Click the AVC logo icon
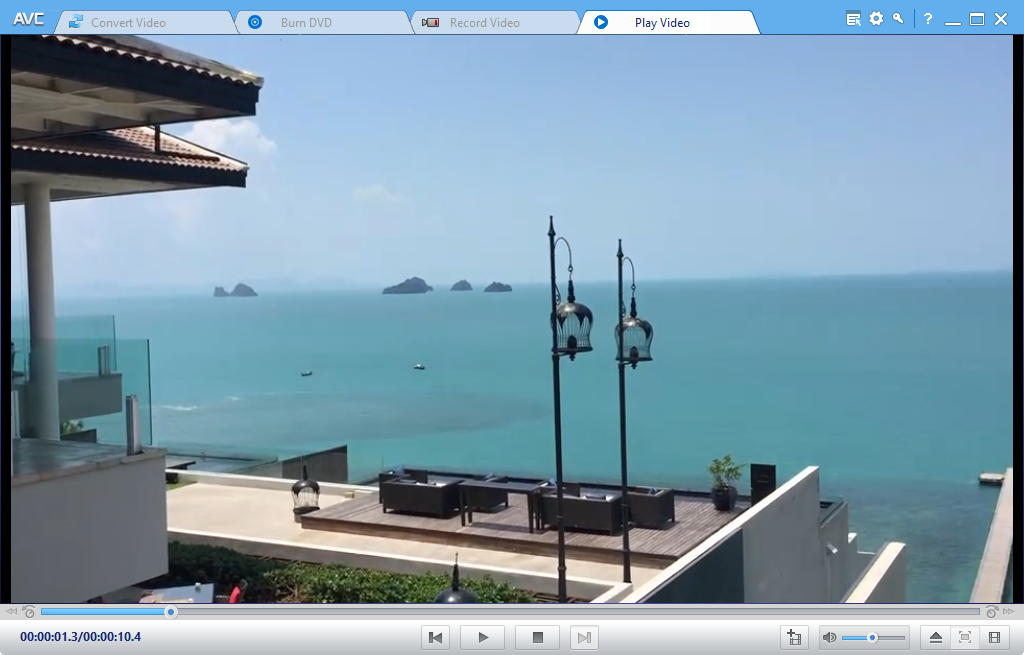 click(x=28, y=17)
